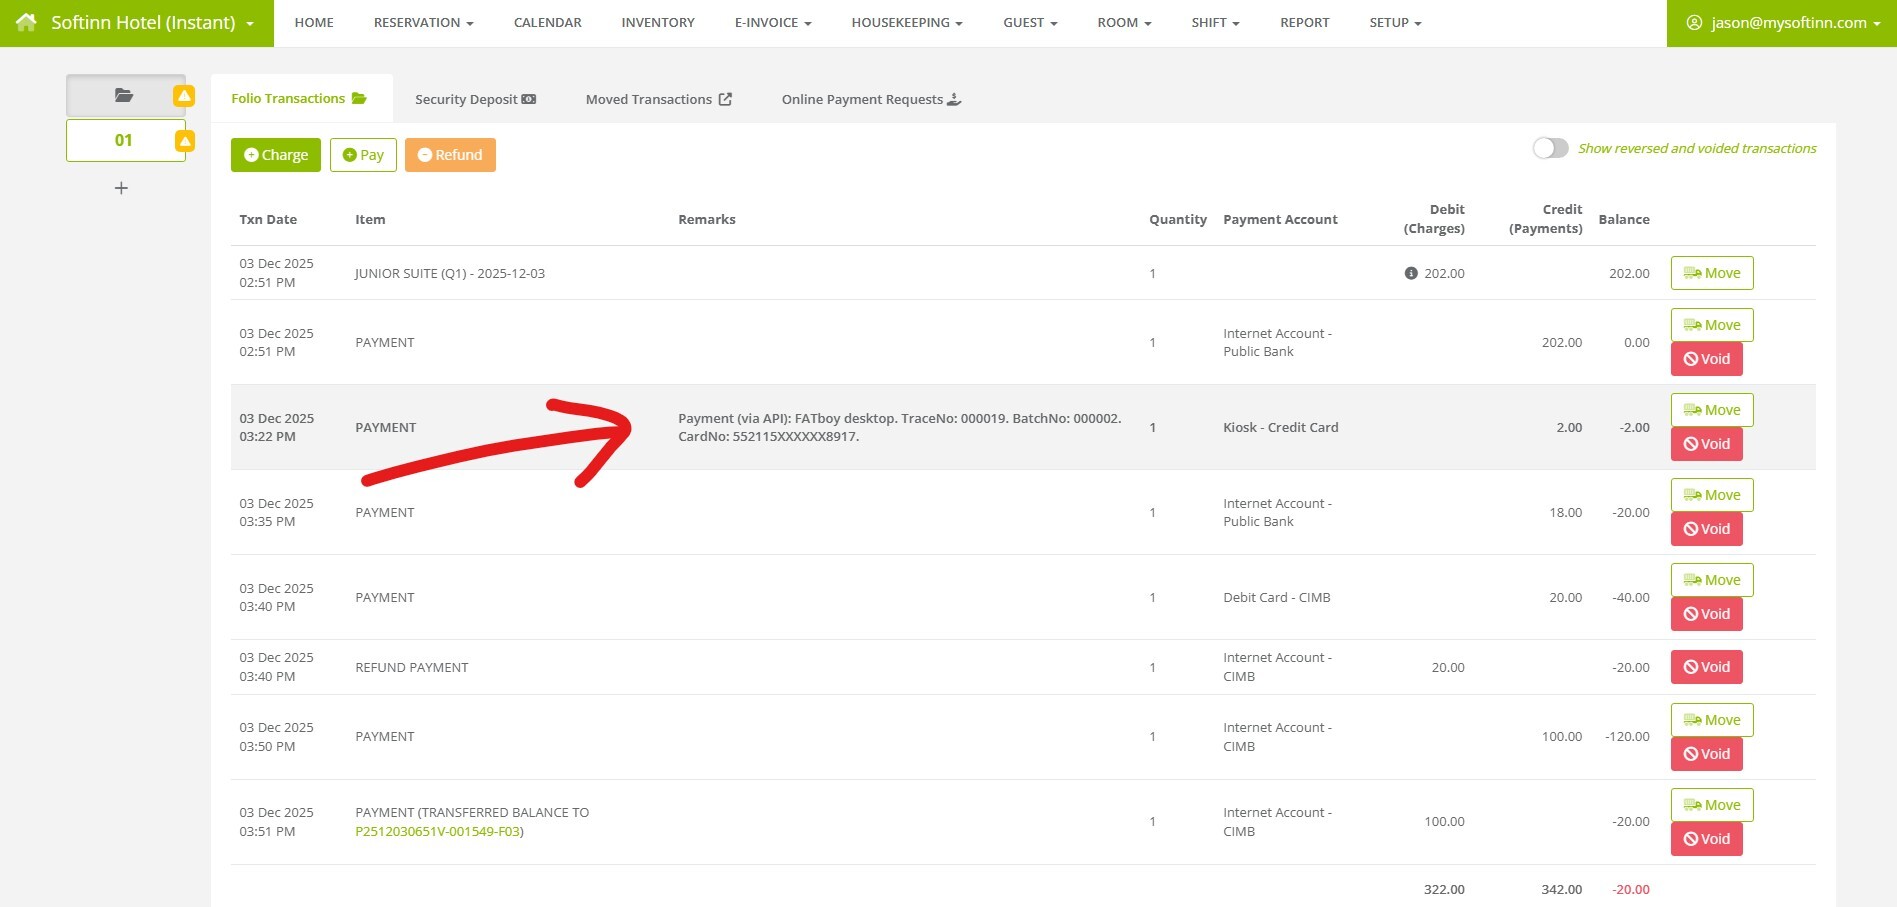Open the CALENDAR menu item

click(547, 22)
